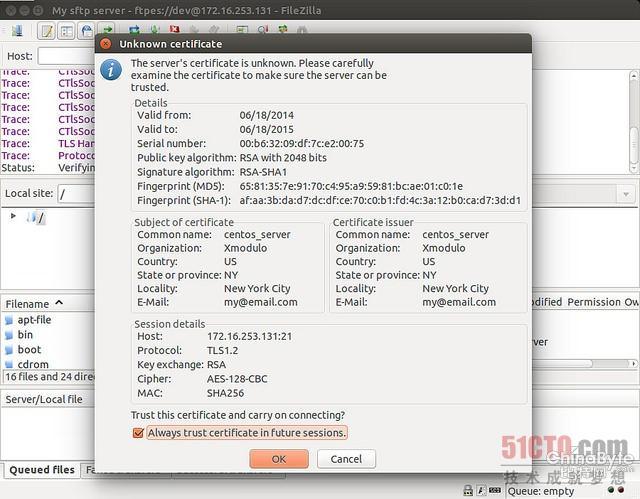Open the Site Manager icon in toolbar
The image size is (640, 499).
(17, 31)
